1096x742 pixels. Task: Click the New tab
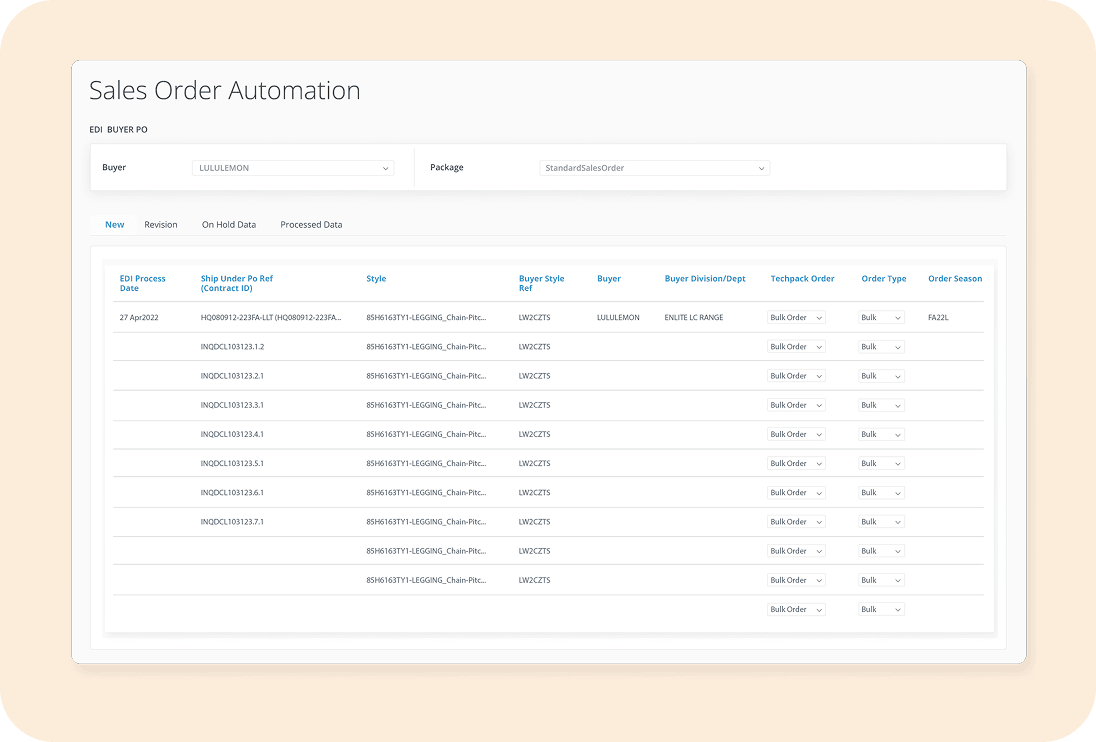[115, 225]
